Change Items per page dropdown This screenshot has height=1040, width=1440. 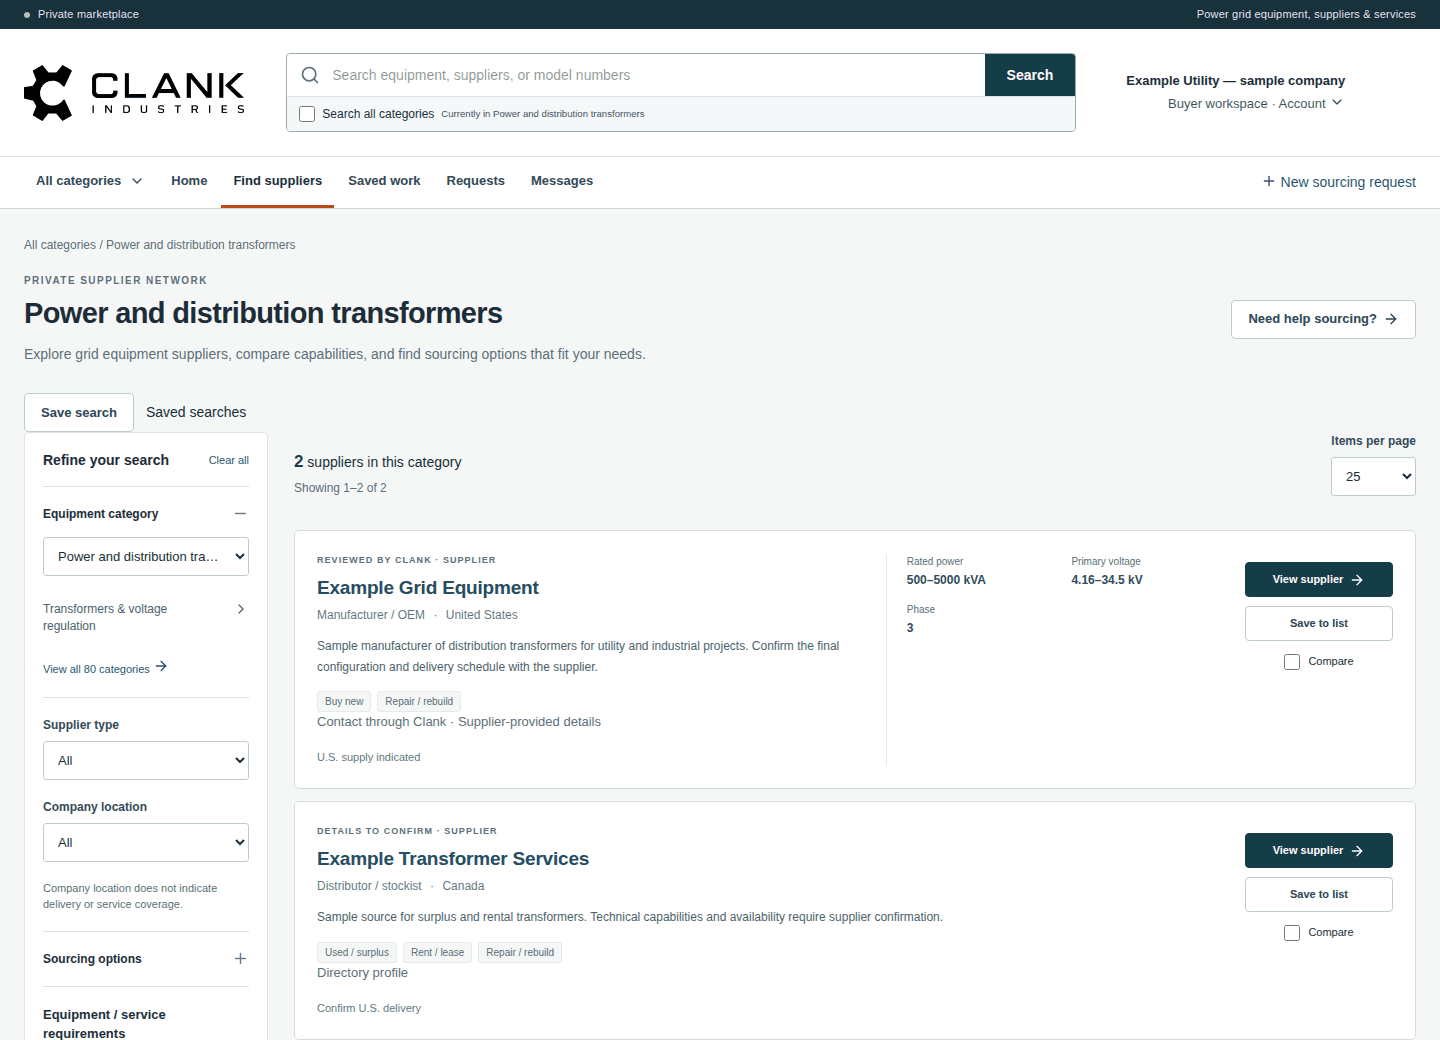point(1373,477)
